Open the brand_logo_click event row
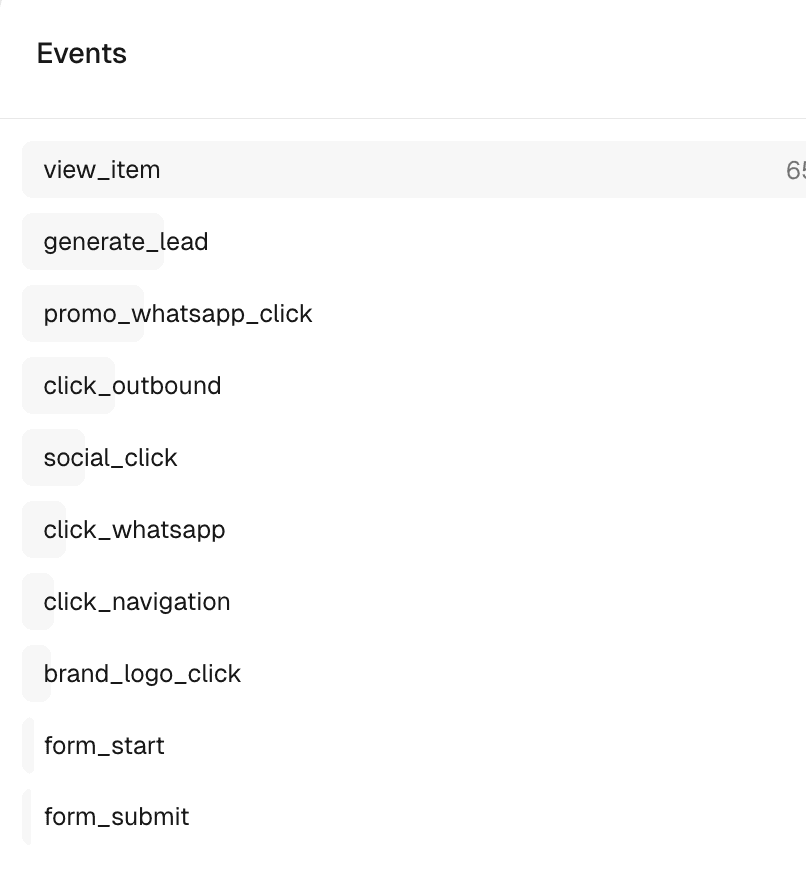806x874 pixels. [x=142, y=673]
